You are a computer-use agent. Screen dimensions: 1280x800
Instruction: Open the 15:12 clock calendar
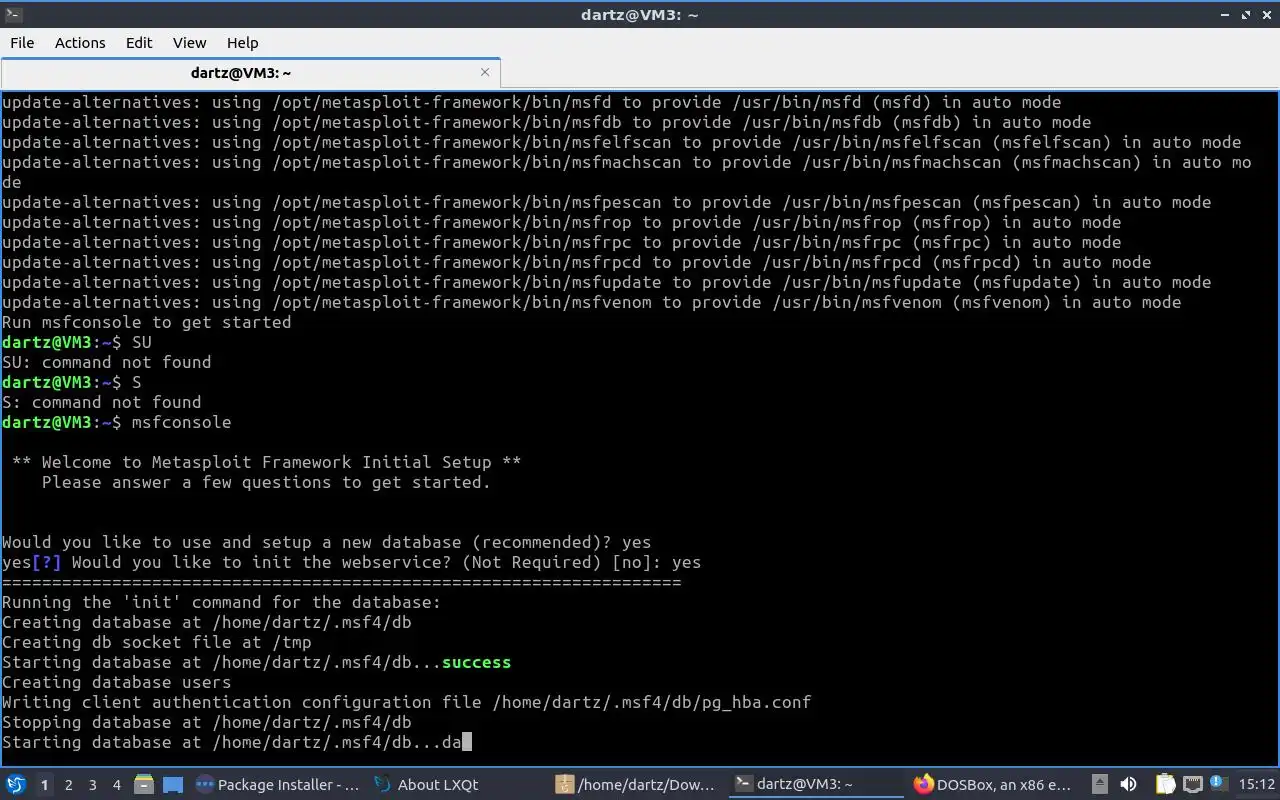pyautogui.click(x=1256, y=785)
